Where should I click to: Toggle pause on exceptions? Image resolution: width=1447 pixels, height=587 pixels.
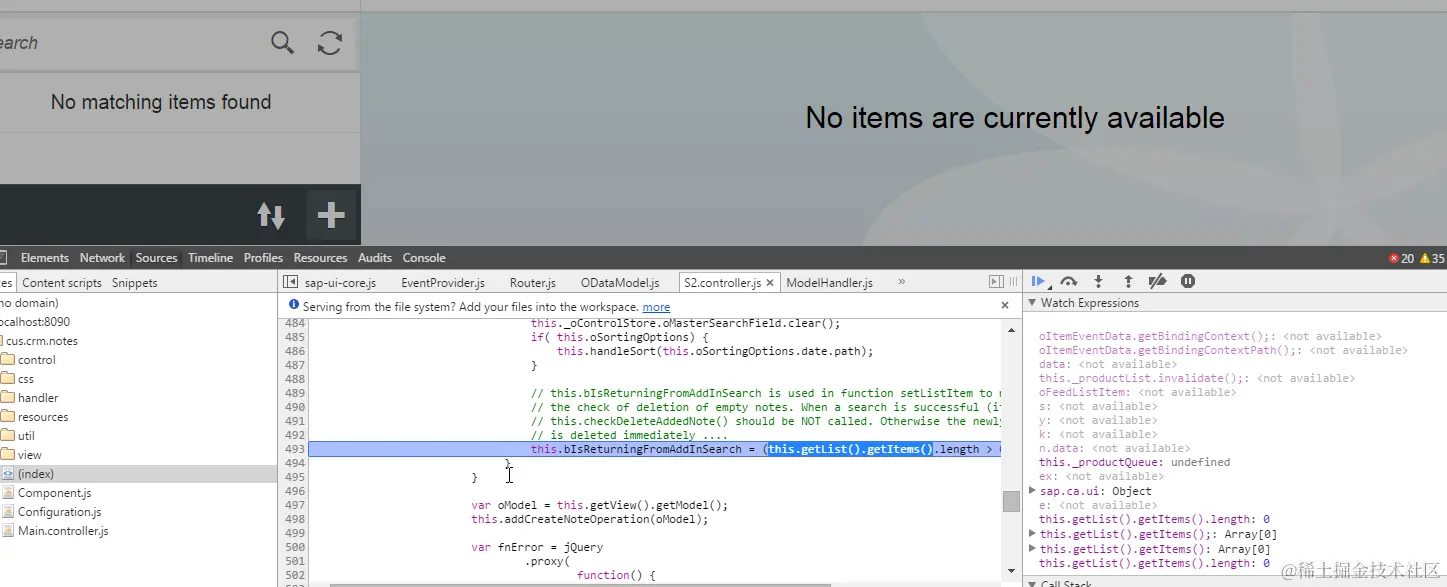(x=1188, y=281)
